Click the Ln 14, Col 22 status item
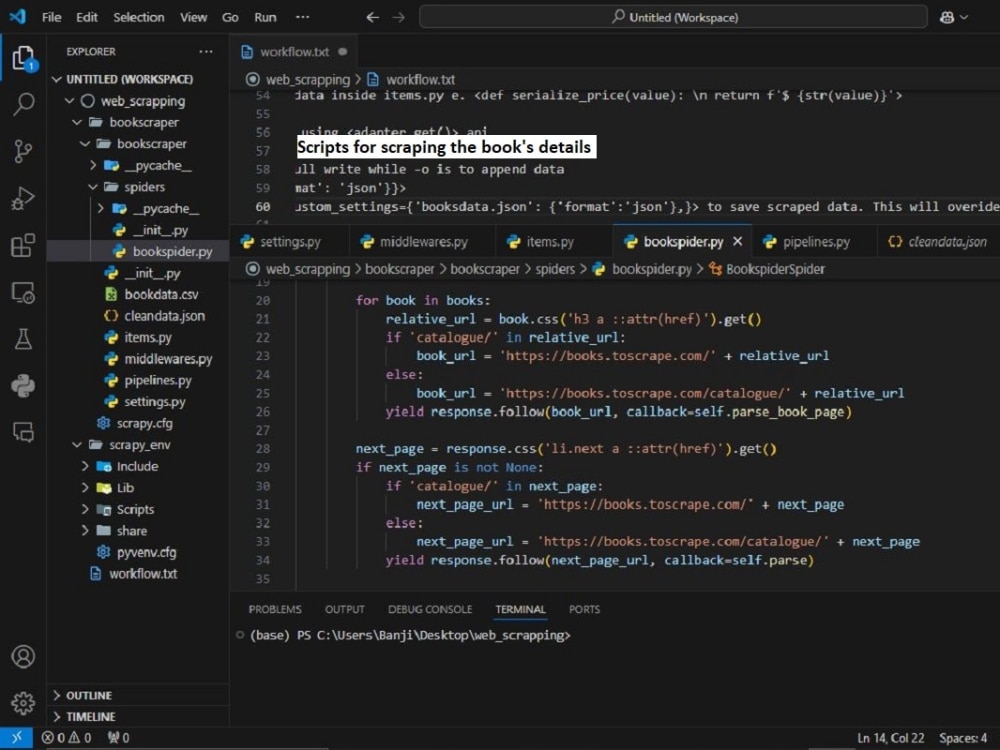The height and width of the screenshot is (750, 1000). (x=890, y=738)
